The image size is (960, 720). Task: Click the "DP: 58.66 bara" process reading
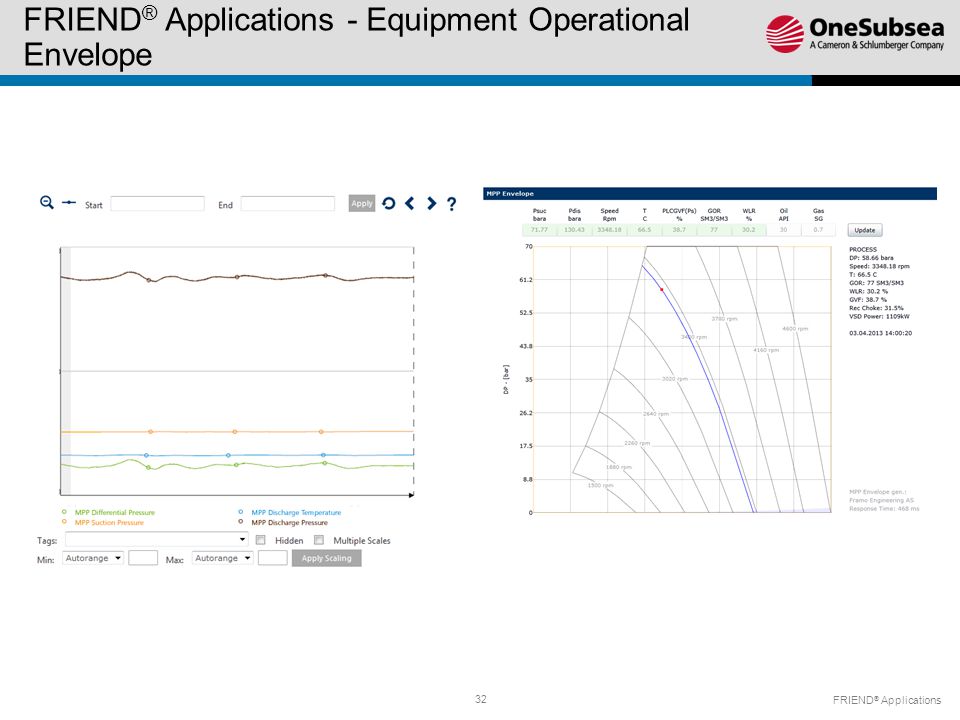click(871, 258)
